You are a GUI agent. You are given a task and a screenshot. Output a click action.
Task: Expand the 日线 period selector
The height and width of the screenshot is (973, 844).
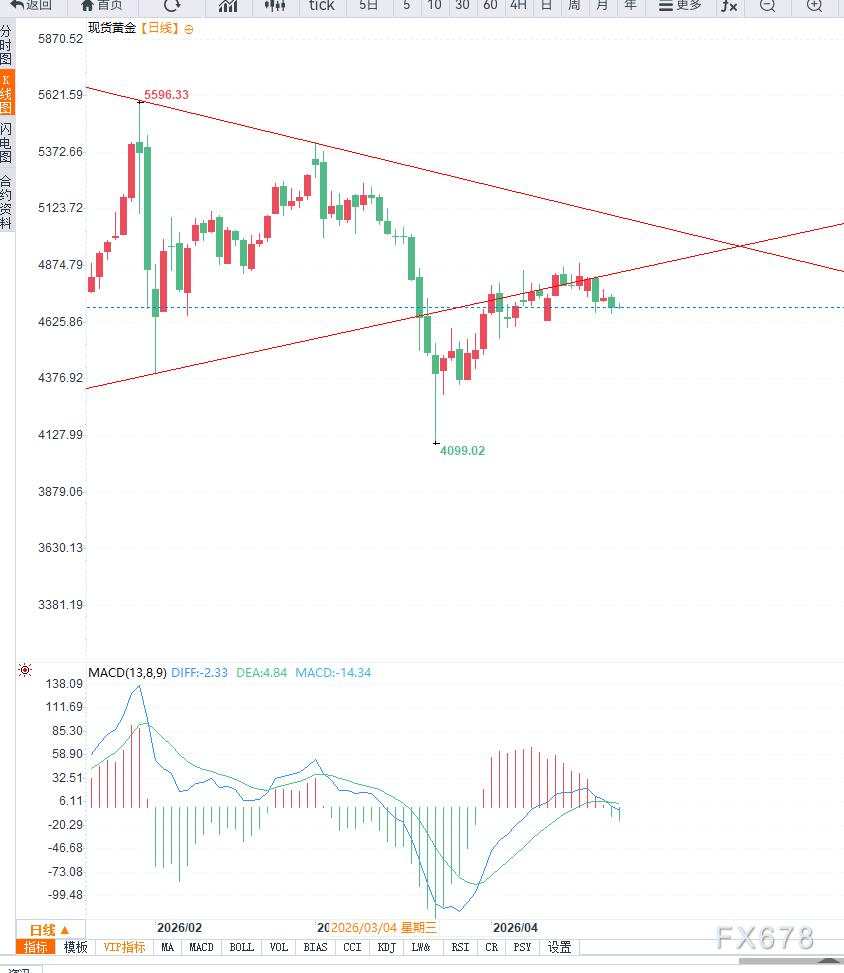tap(49, 929)
